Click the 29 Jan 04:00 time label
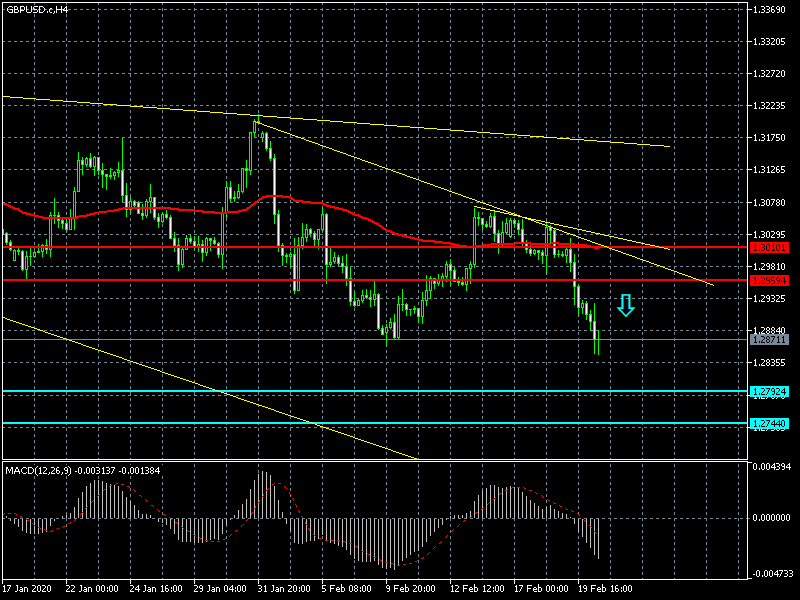Screen dimensions: 800x600 click(x=220, y=588)
